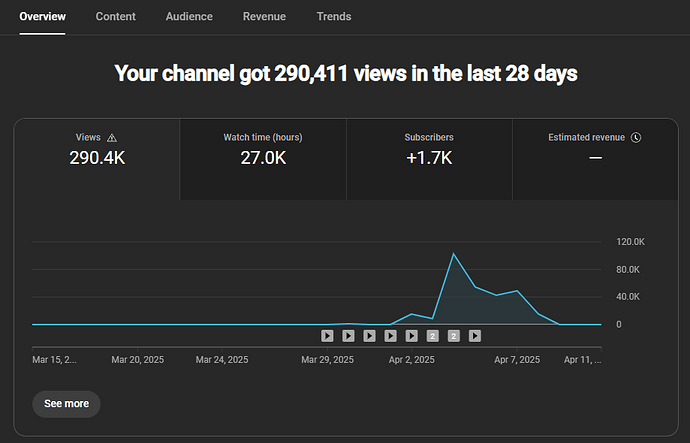
Task: Open the last play-icon video marker
Action: tap(475, 336)
